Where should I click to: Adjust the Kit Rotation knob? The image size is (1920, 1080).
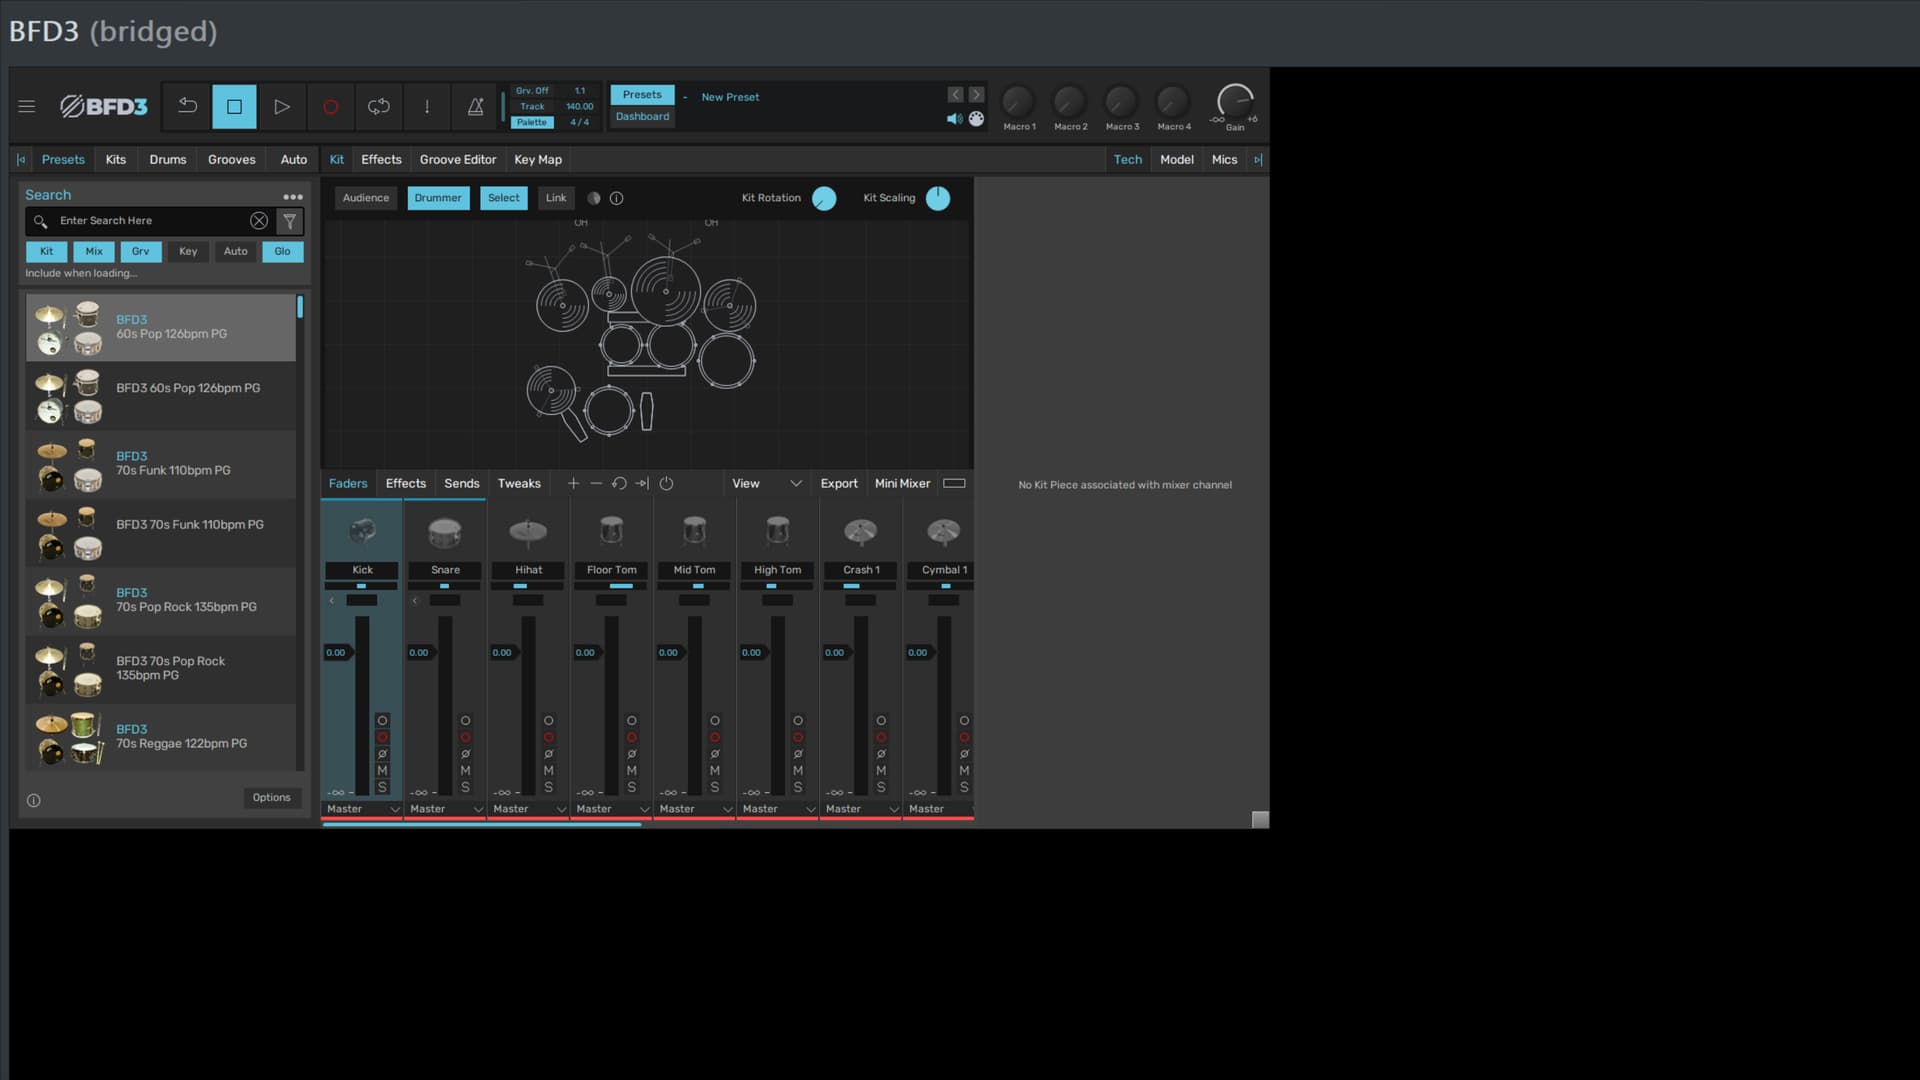(824, 199)
